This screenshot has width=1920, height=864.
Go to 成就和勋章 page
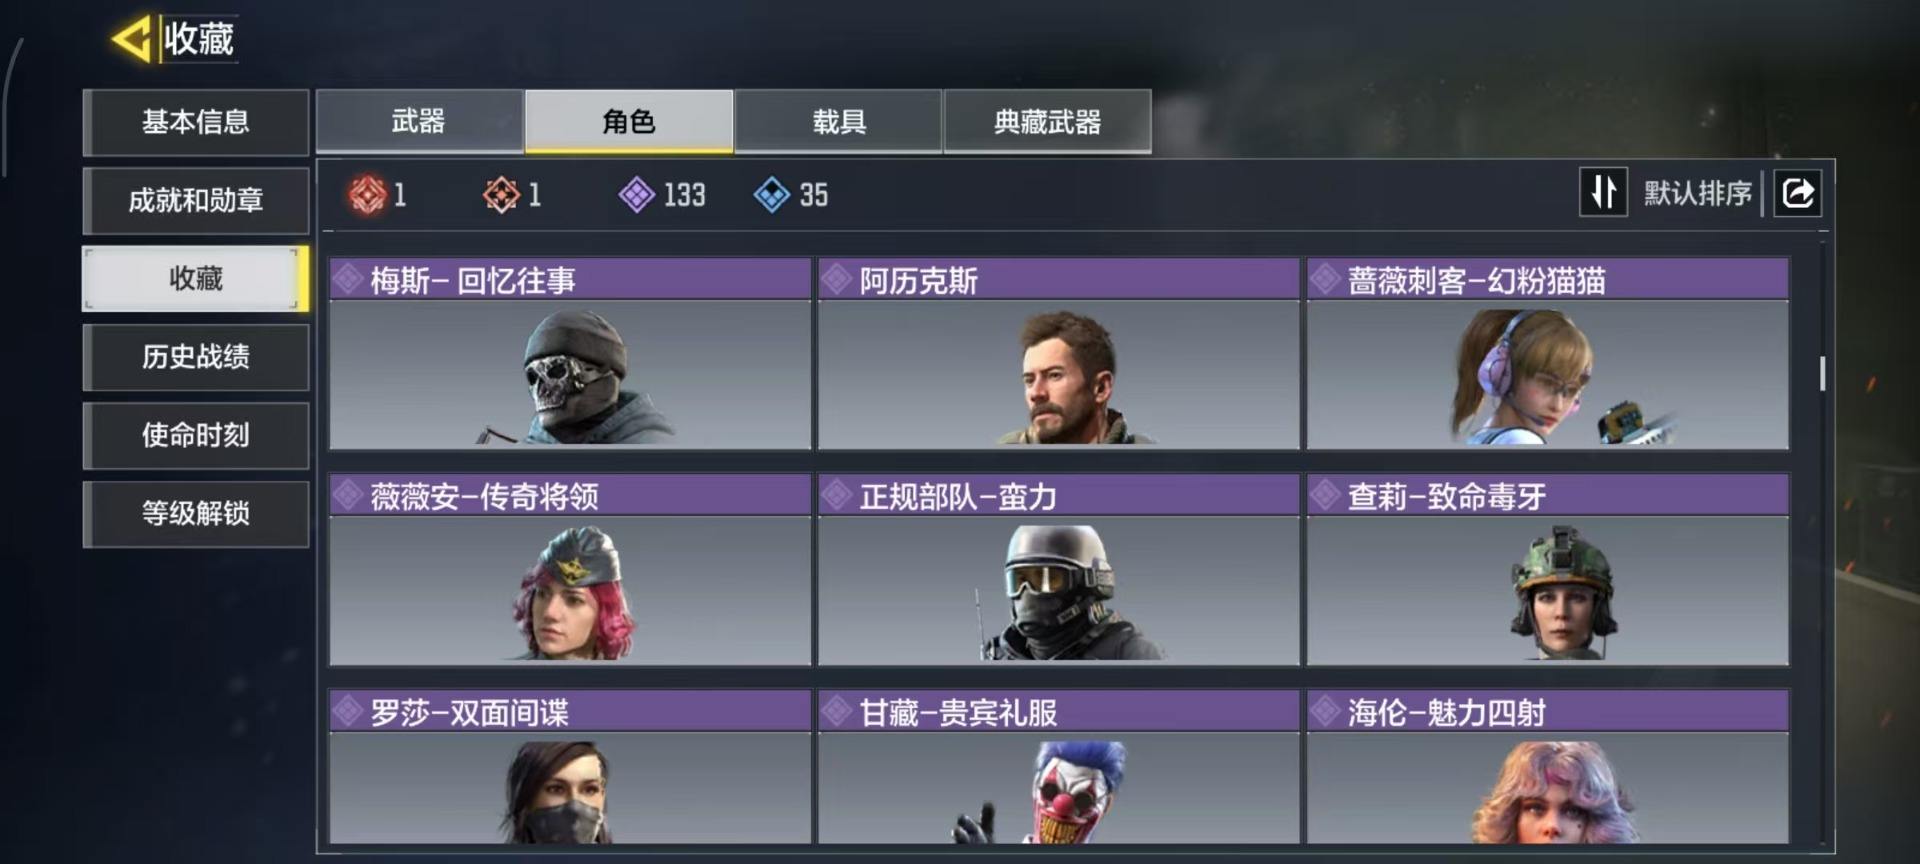(x=196, y=200)
